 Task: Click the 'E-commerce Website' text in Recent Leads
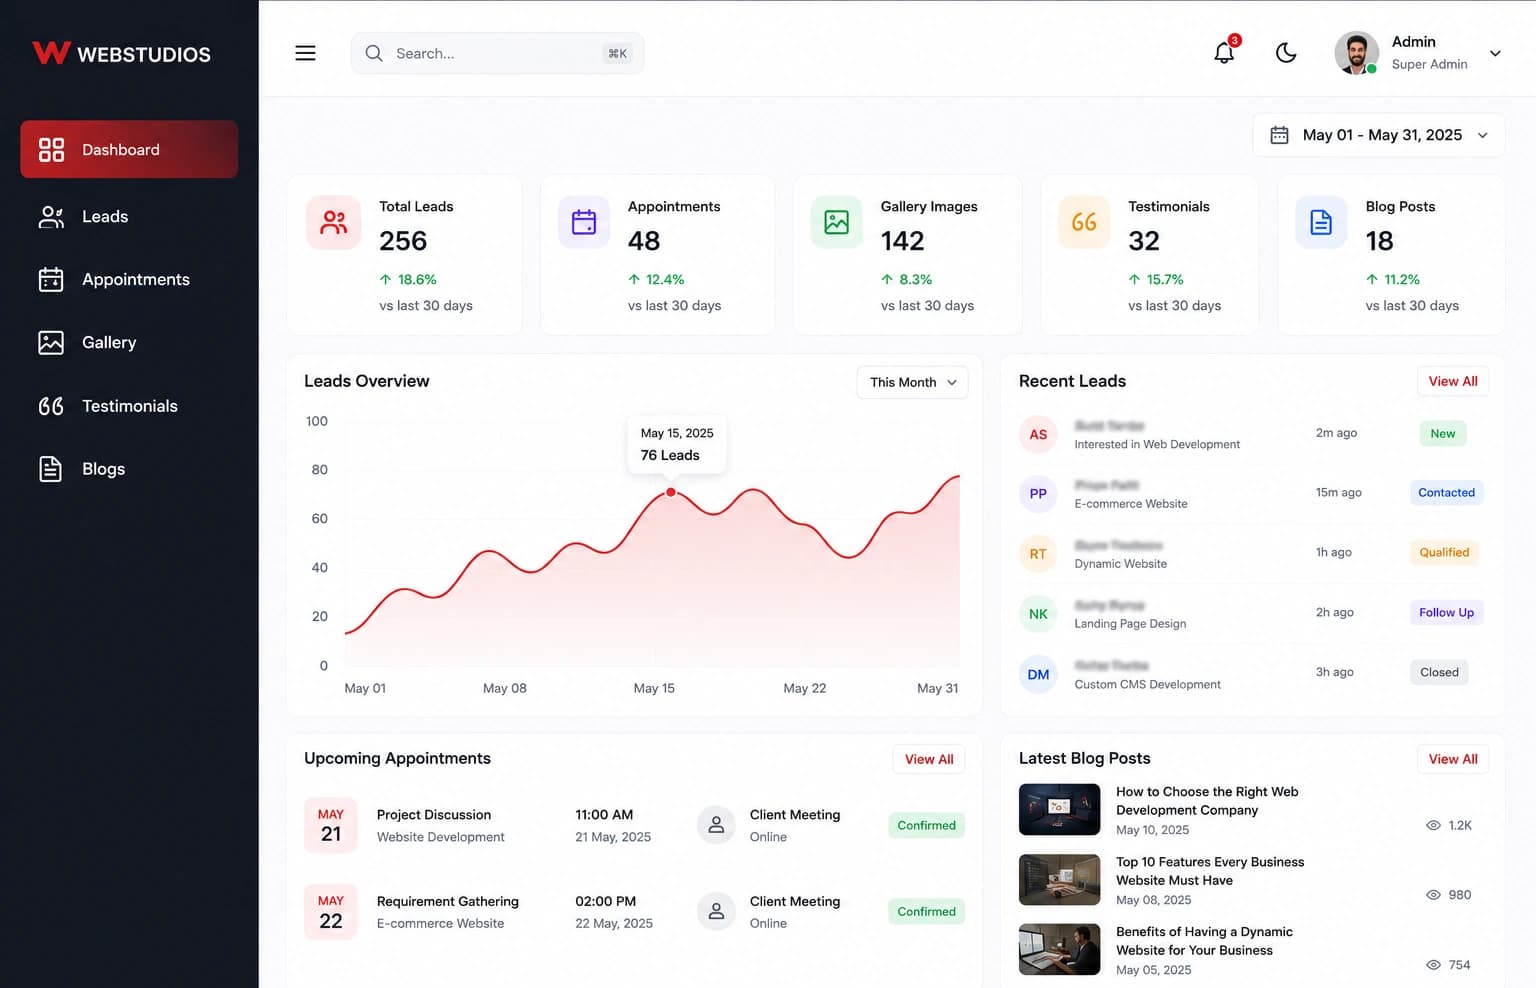(1131, 504)
